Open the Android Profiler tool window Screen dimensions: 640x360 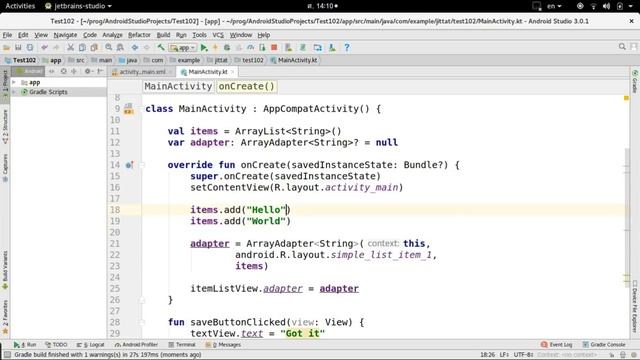pyautogui.click(x=136, y=345)
